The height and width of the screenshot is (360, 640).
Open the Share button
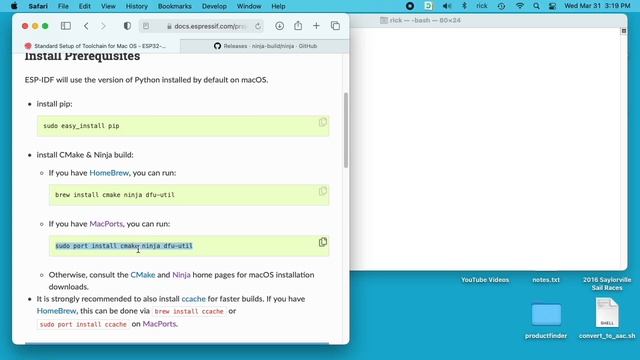tap(298, 26)
